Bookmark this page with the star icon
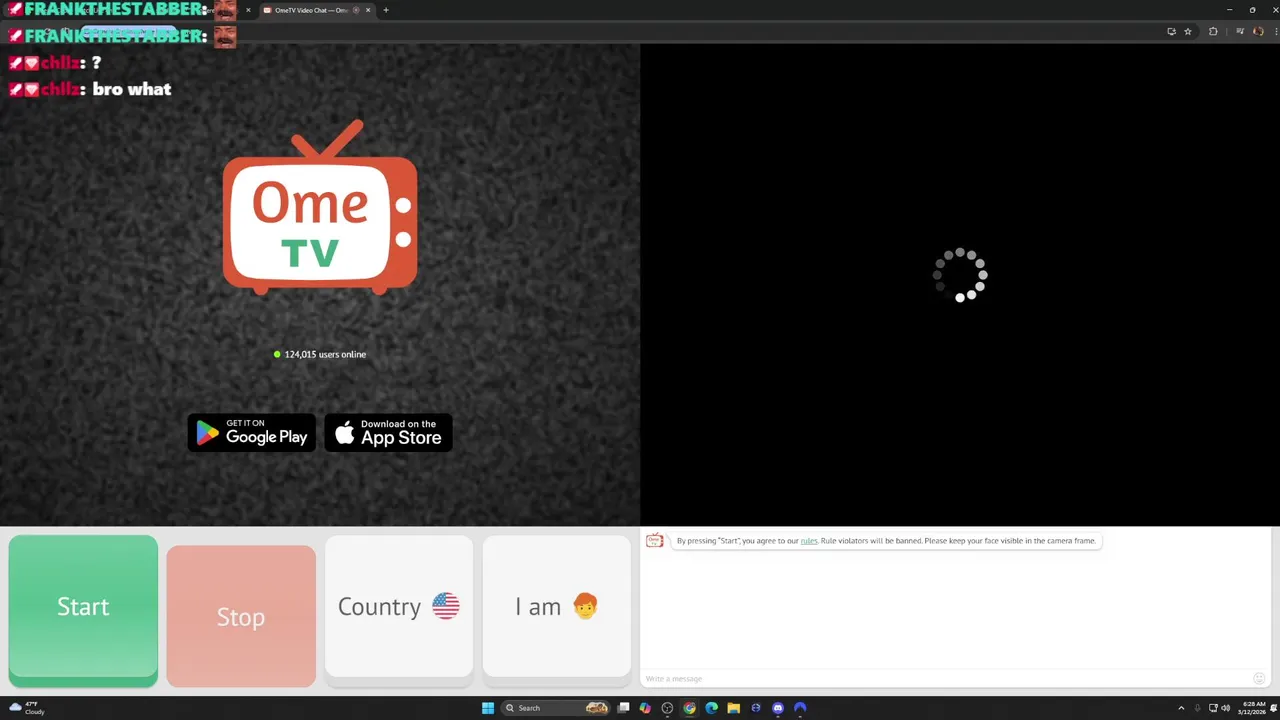The width and height of the screenshot is (1280, 720). tap(1188, 31)
